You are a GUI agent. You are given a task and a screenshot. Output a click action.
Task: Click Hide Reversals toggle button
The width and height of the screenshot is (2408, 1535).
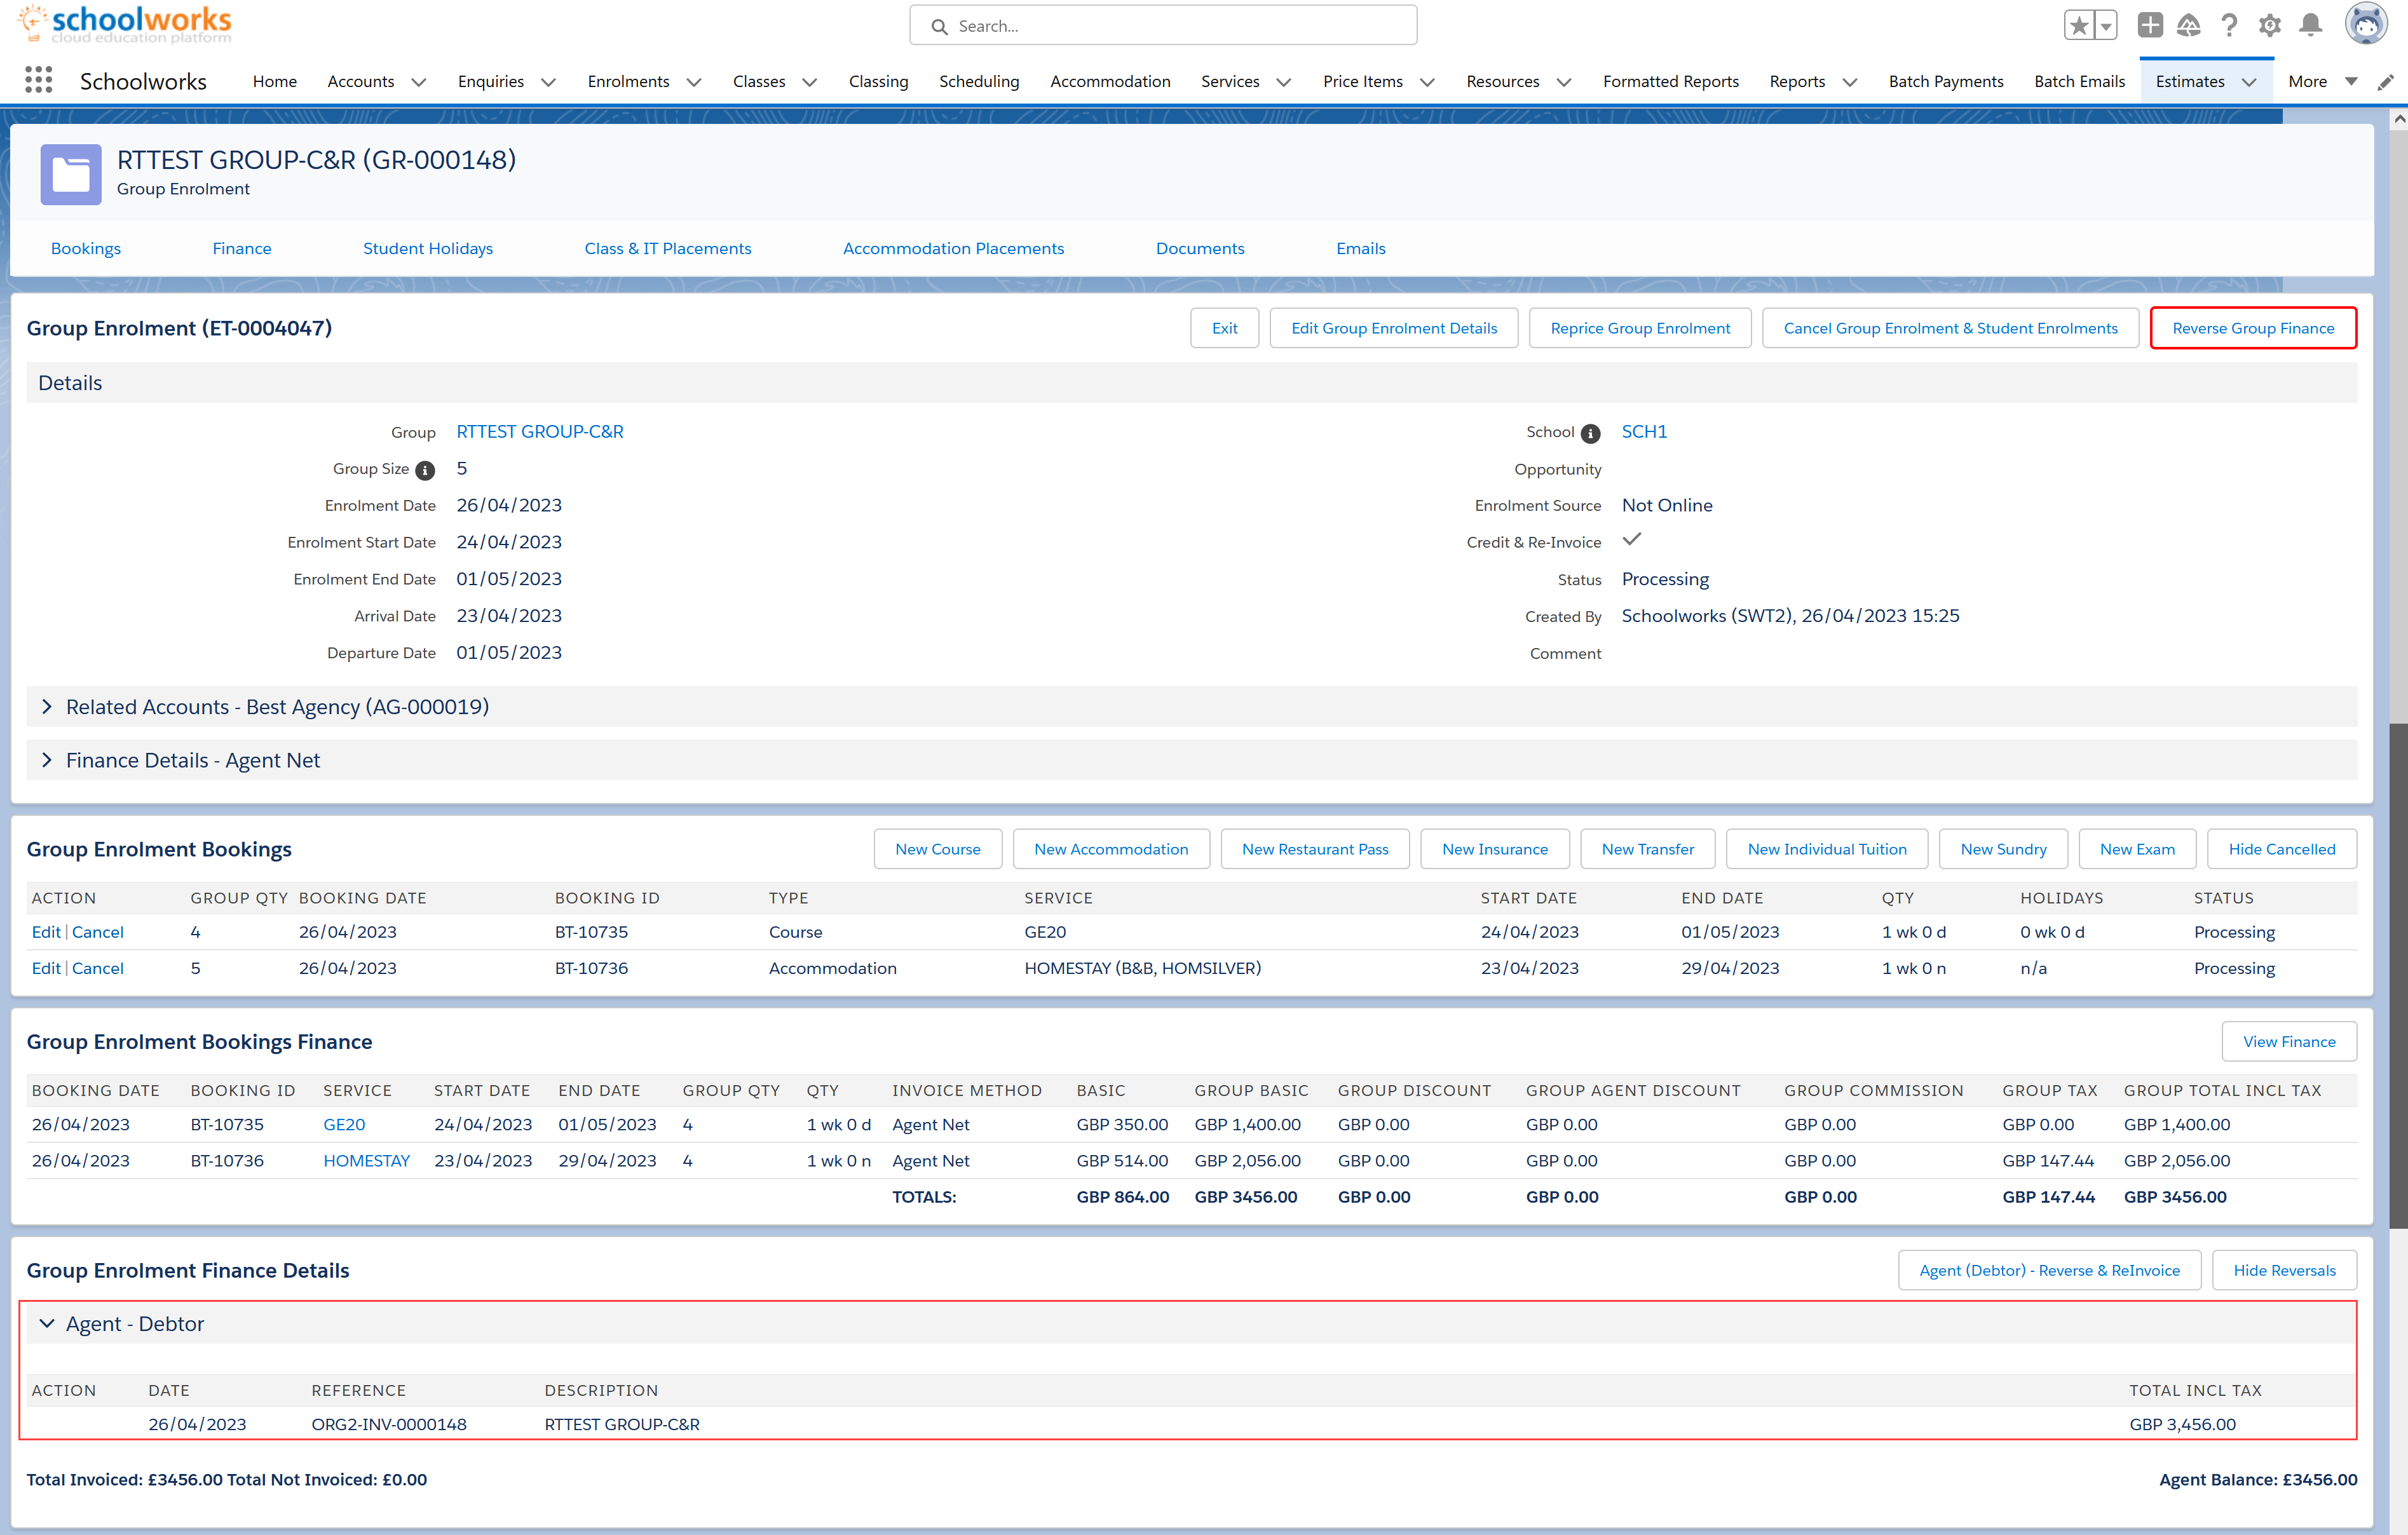coord(2284,1270)
